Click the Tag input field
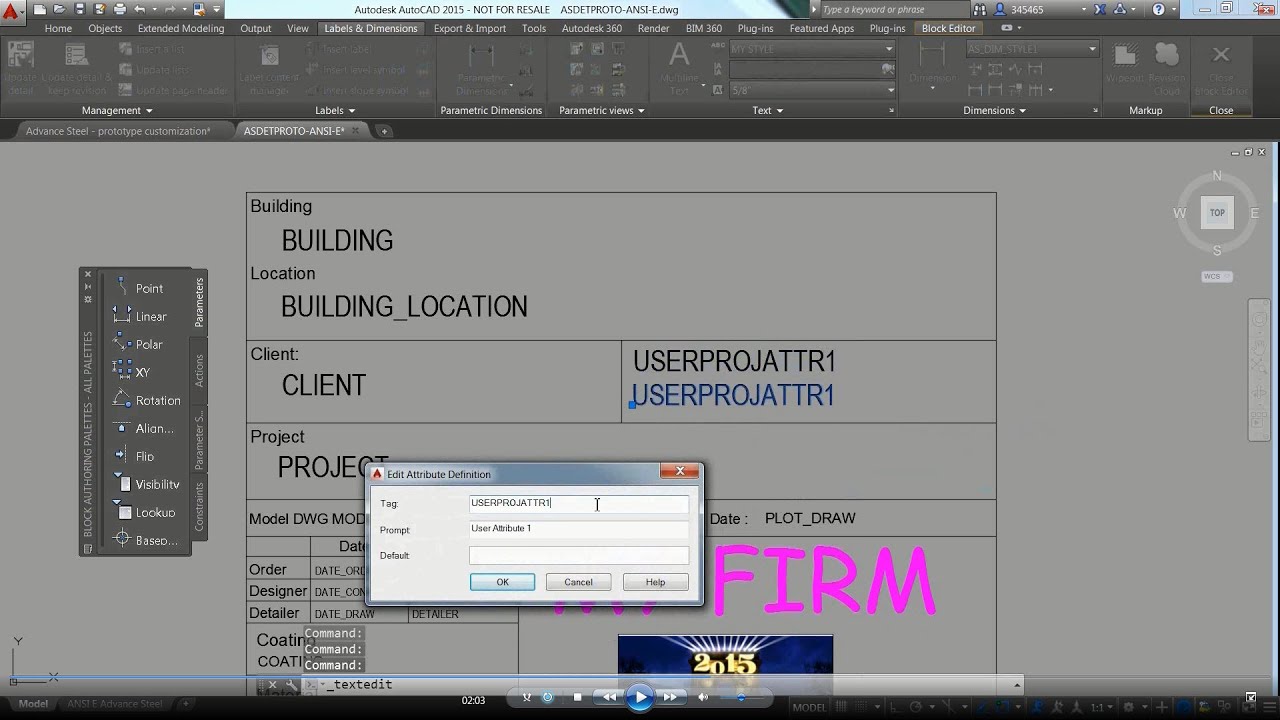 point(579,504)
